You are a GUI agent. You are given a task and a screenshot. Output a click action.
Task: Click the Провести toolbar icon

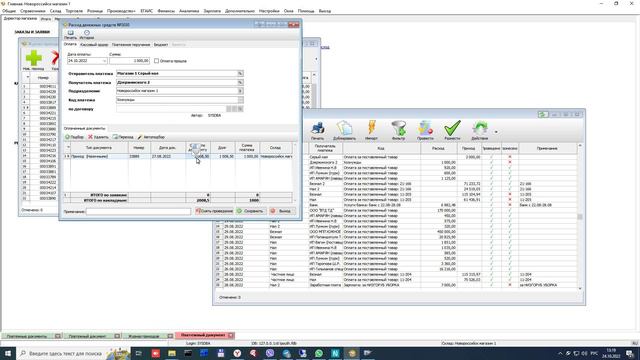425,128
